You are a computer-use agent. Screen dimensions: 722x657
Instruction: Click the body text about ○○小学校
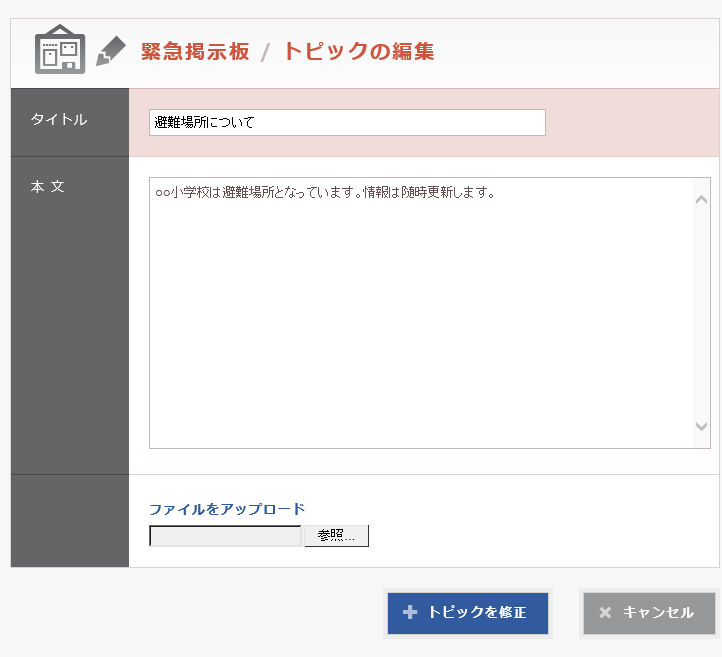coord(325,193)
